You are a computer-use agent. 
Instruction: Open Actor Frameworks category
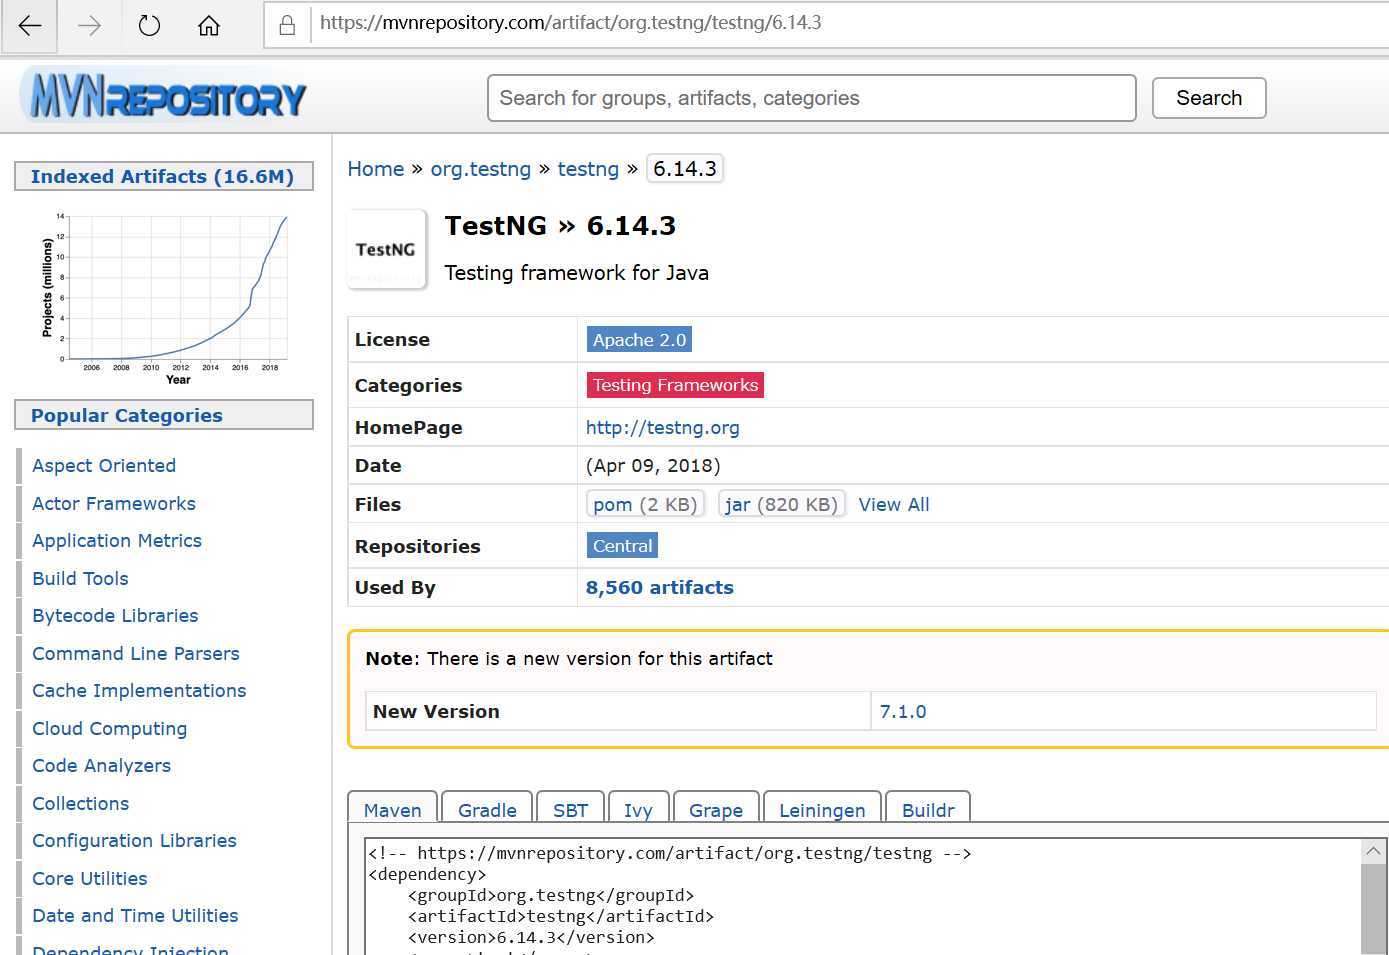[x=114, y=504]
